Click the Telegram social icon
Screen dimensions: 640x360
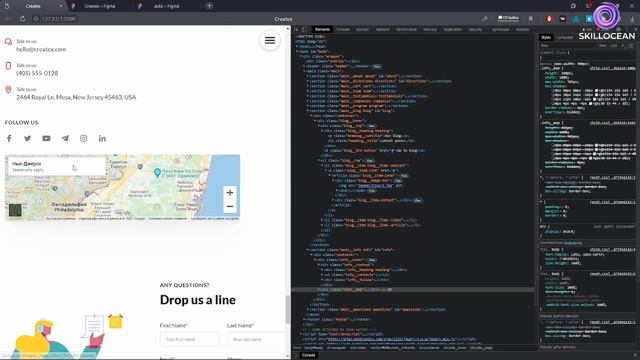tap(65, 138)
